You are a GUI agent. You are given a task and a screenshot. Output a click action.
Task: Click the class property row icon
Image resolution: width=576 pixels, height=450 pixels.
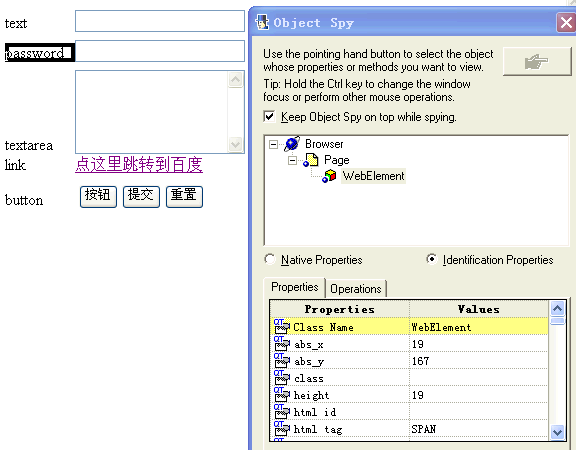(x=282, y=378)
